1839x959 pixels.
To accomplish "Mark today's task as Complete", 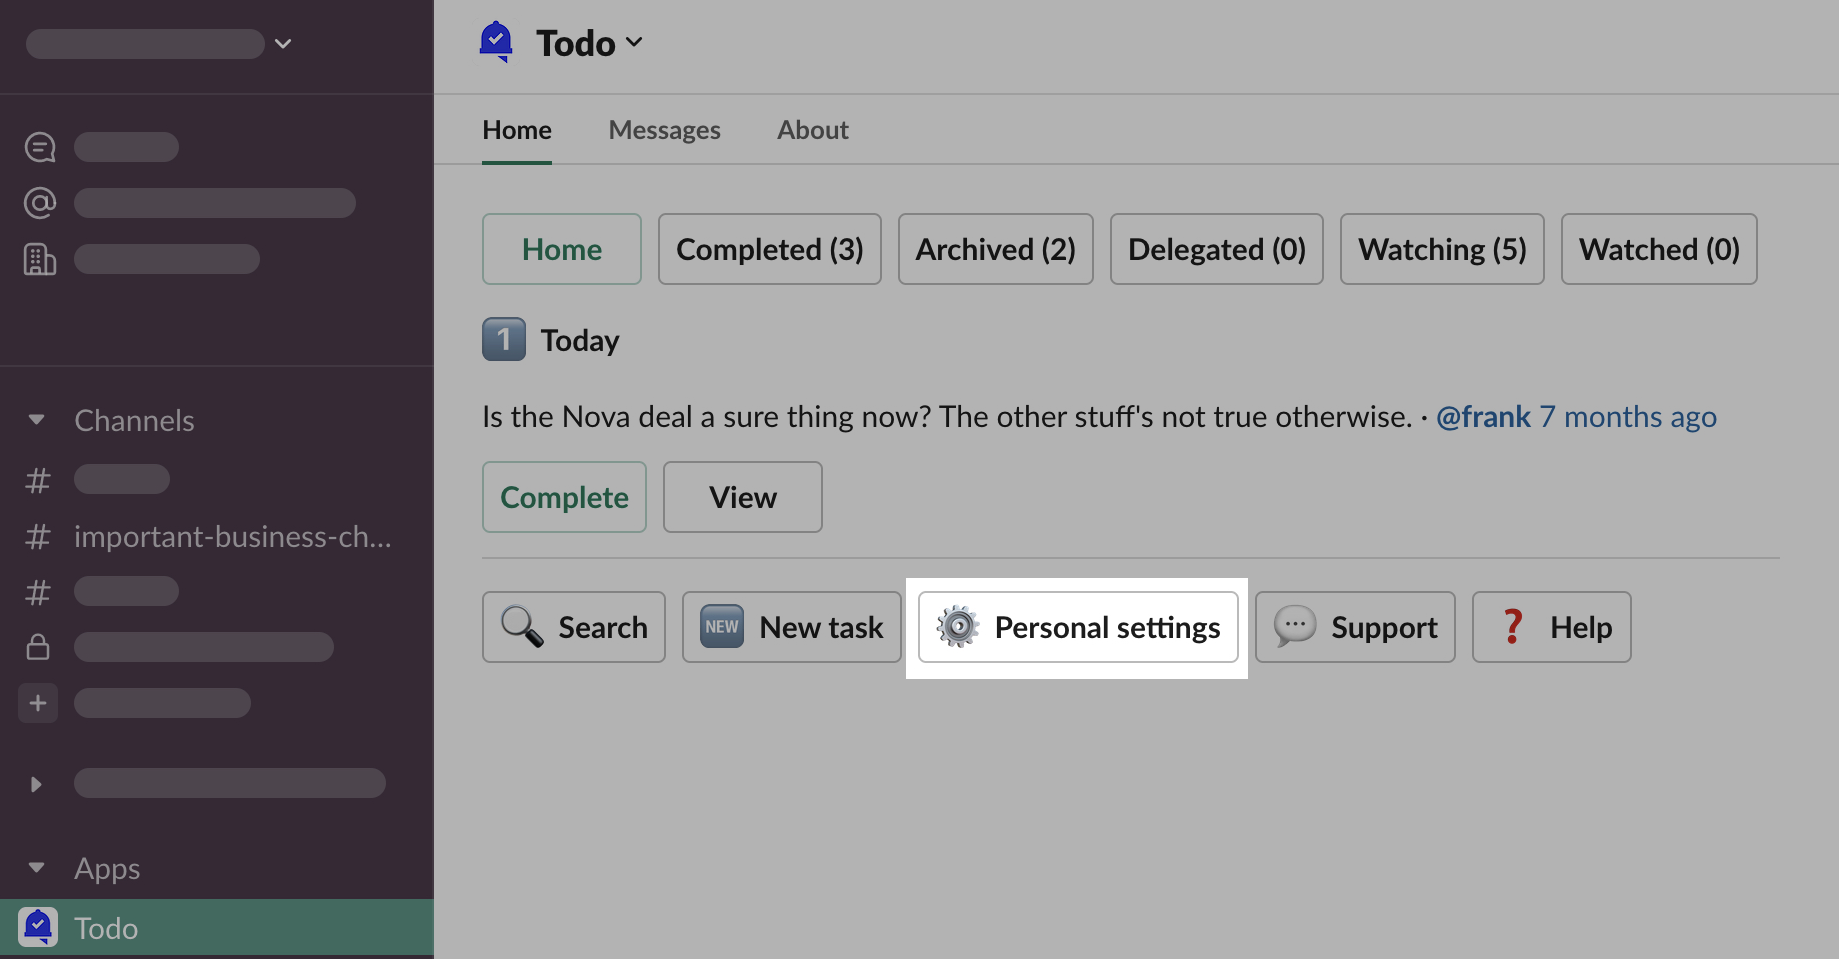I will 564,497.
